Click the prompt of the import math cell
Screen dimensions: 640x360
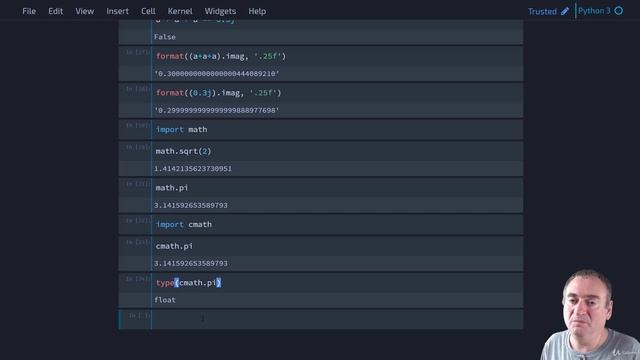[x=138, y=126]
